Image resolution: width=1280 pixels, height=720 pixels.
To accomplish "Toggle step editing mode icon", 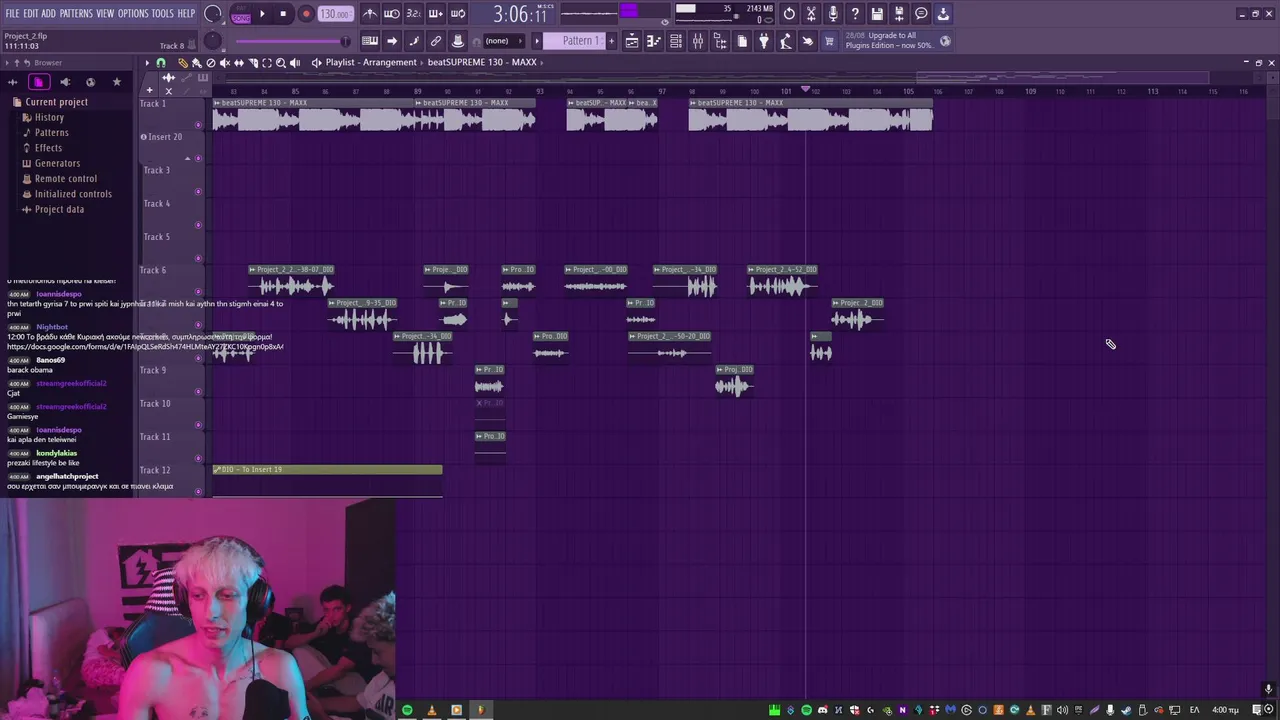I will tap(414, 41).
